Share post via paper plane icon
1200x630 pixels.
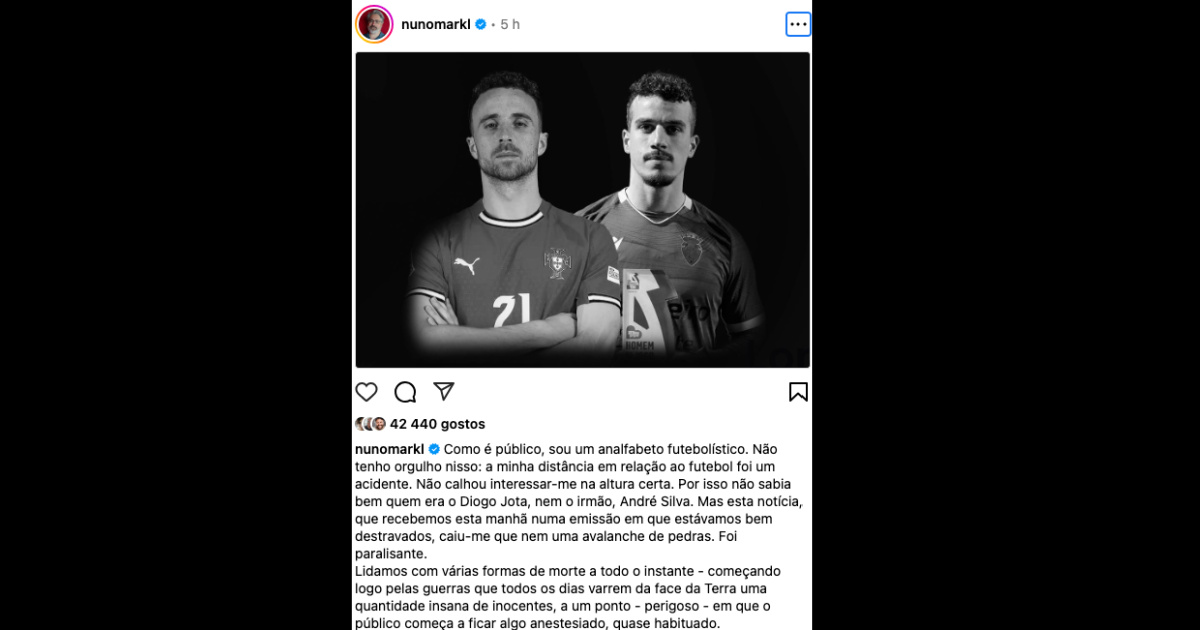[x=444, y=391]
